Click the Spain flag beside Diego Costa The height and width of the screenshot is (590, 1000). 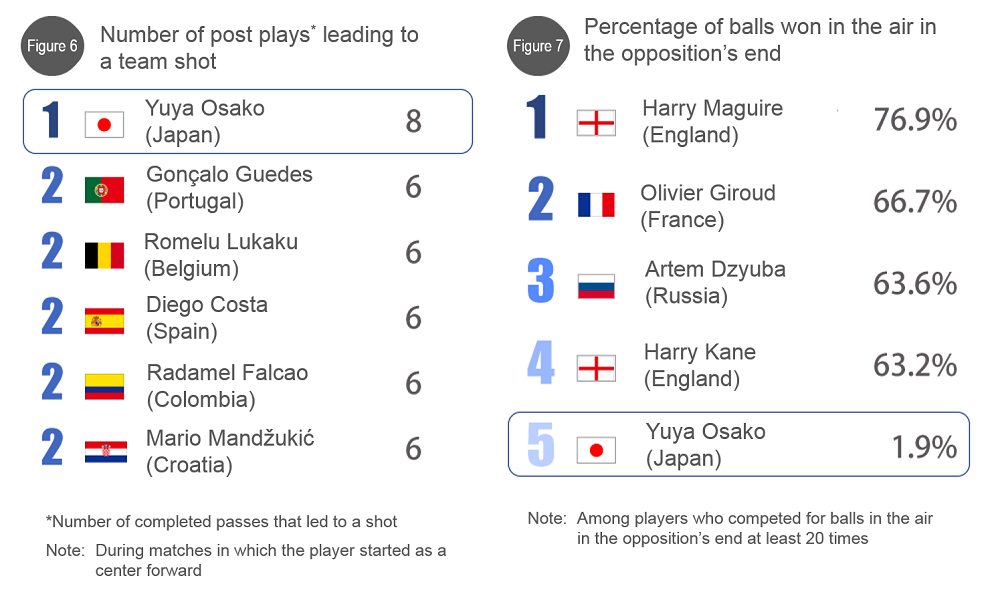pyautogui.click(x=105, y=321)
